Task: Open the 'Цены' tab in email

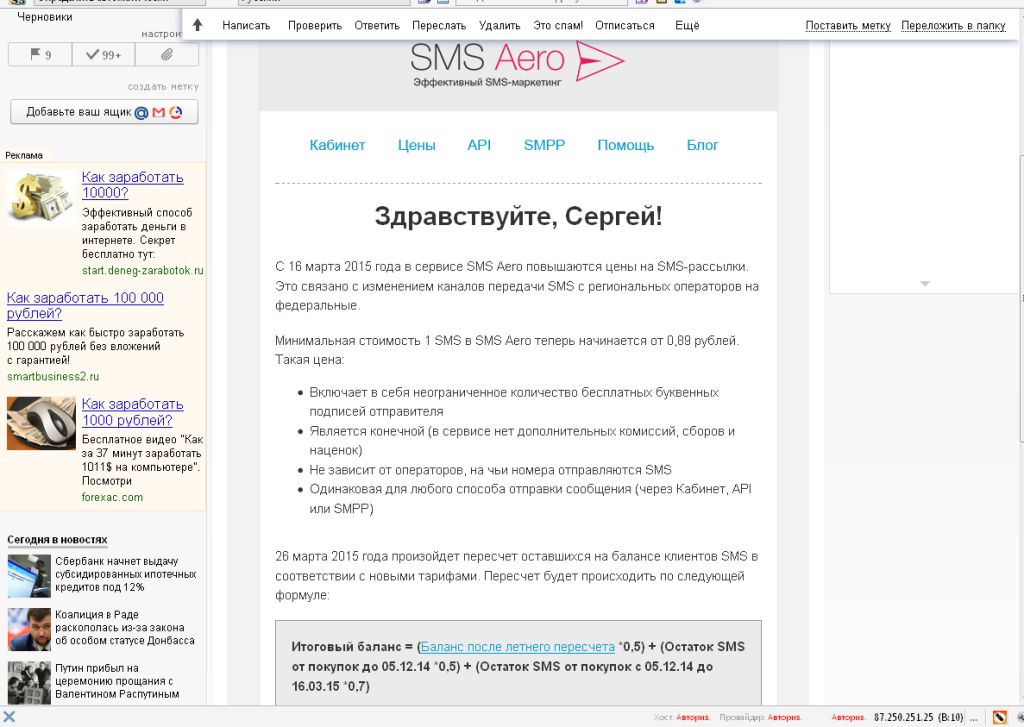Action: coord(416,145)
